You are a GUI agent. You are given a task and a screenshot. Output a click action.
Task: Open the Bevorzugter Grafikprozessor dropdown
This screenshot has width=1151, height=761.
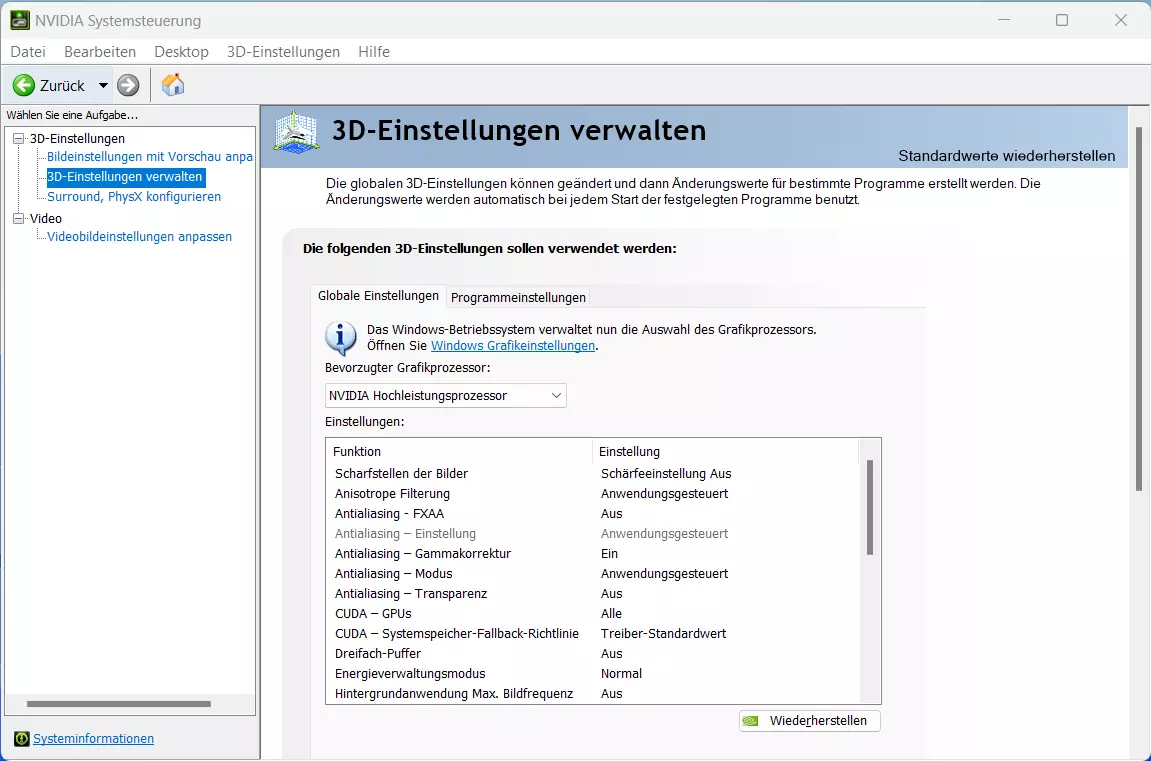(x=446, y=396)
